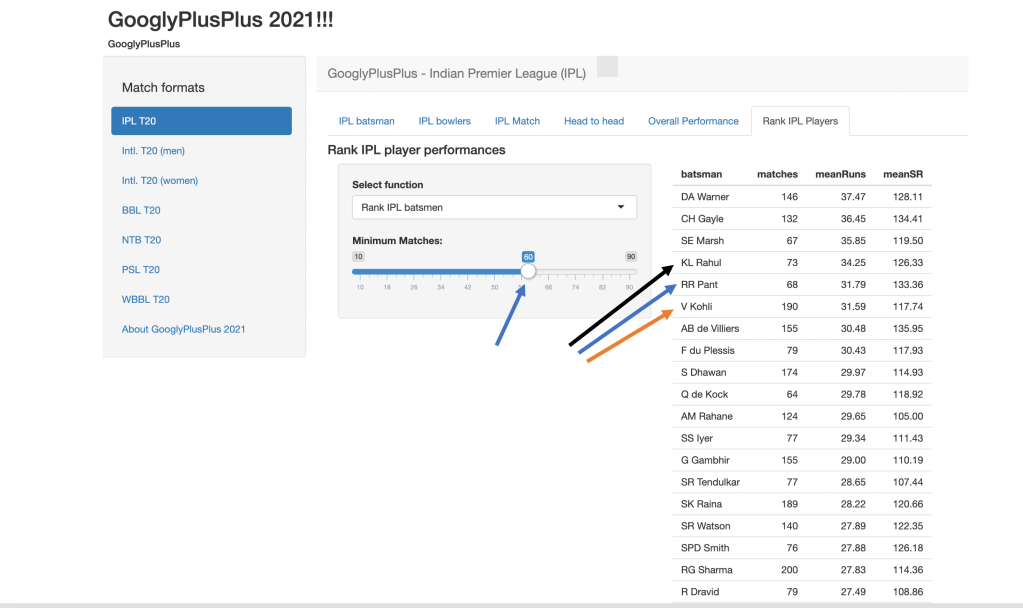Select the Rank IPL Players tab
The width and height of the screenshot is (1023, 608).
tap(800, 121)
